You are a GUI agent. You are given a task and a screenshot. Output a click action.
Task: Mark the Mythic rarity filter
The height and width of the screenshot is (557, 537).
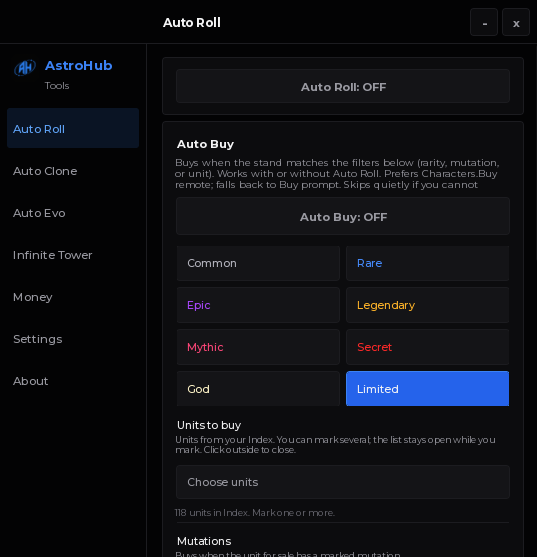258,347
